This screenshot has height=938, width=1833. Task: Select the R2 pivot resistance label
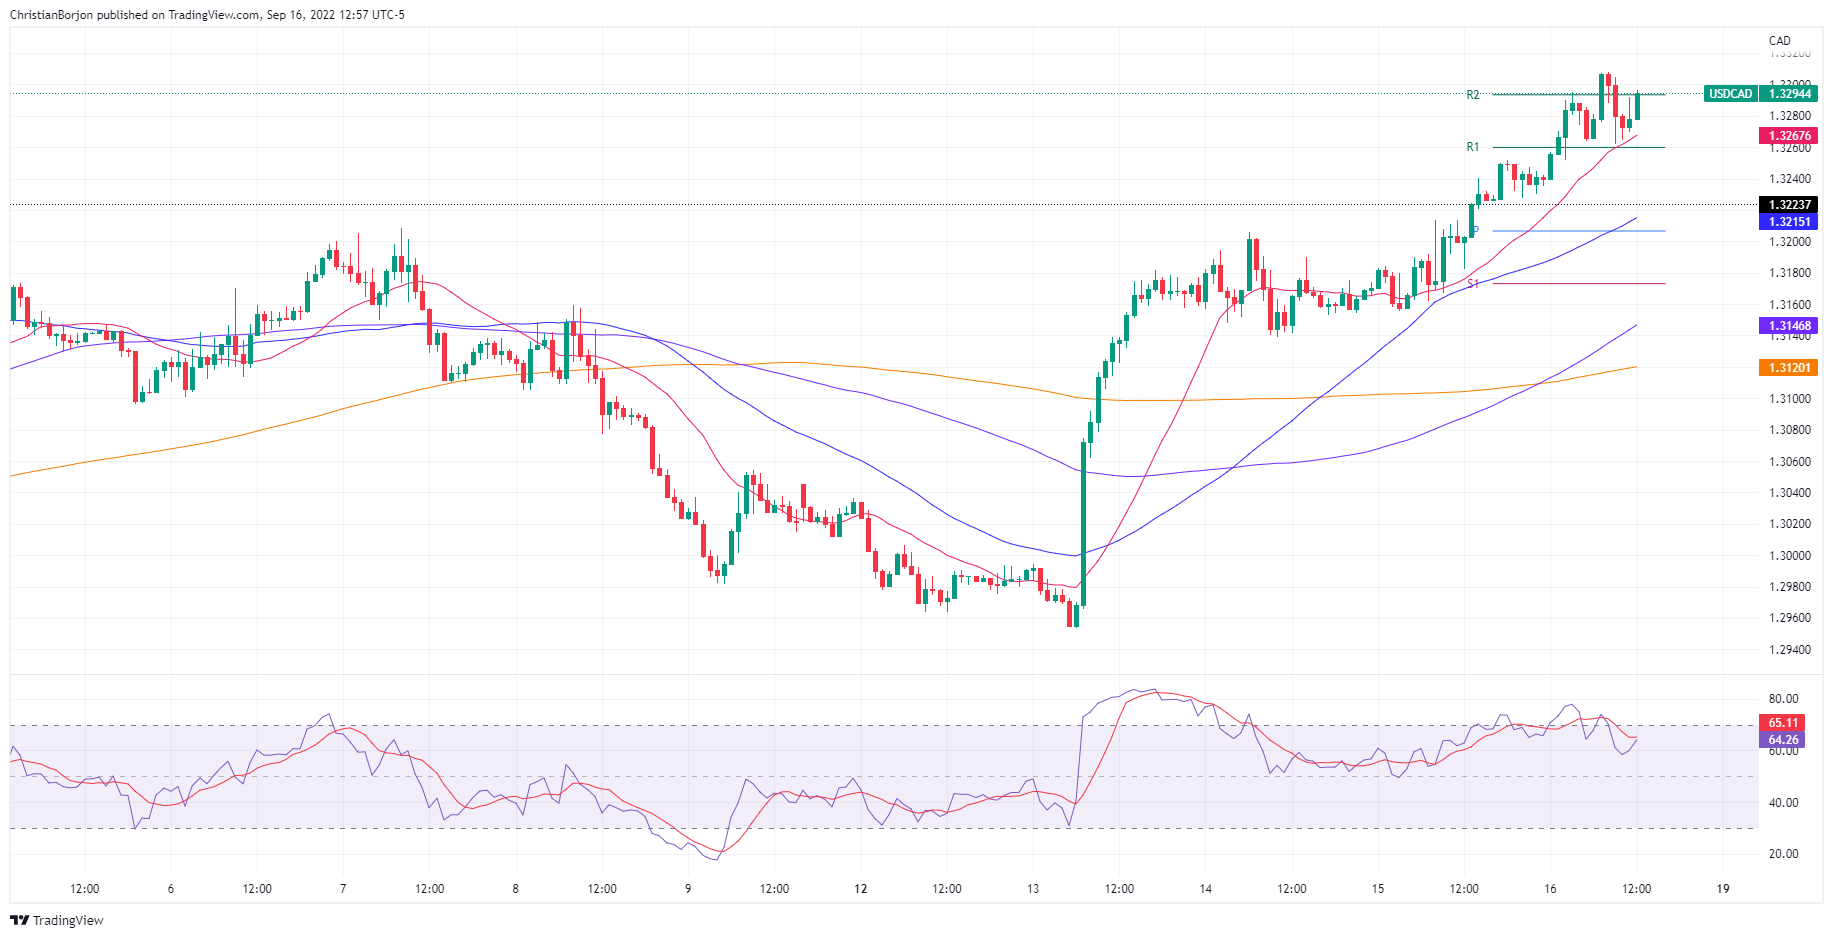click(x=1473, y=95)
